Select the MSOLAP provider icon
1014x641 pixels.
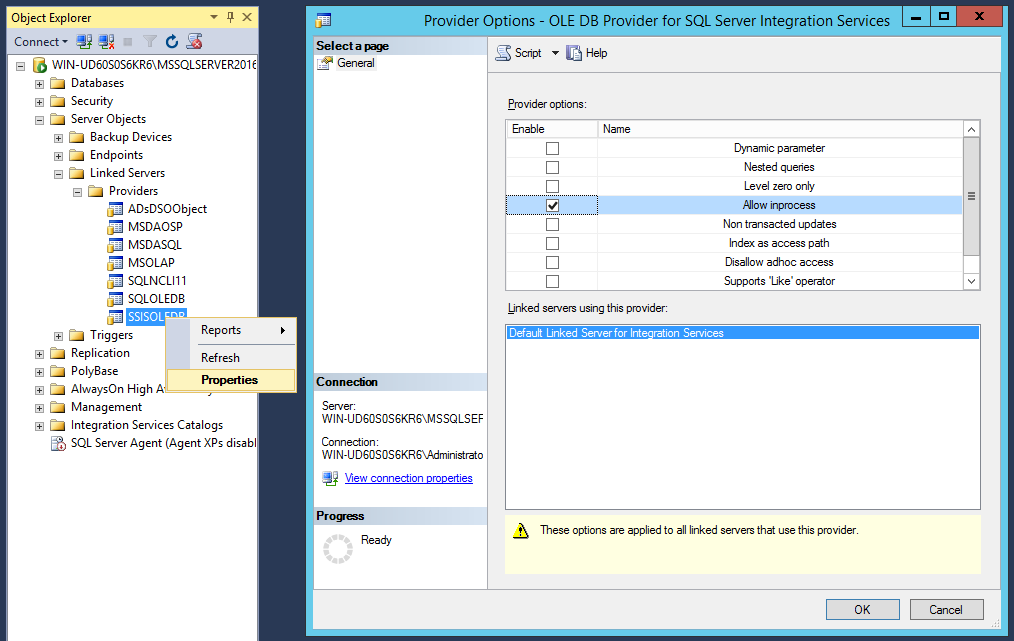coord(115,263)
